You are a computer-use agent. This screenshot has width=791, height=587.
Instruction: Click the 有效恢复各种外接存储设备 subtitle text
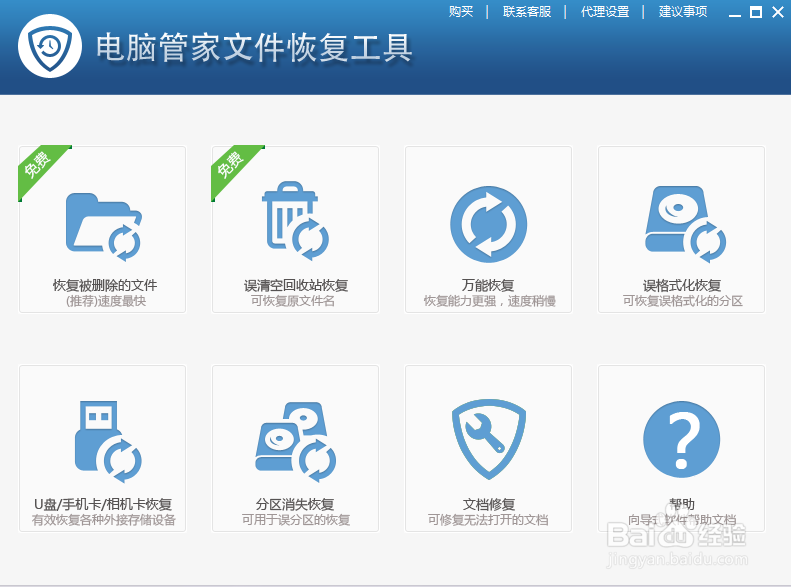[103, 520]
